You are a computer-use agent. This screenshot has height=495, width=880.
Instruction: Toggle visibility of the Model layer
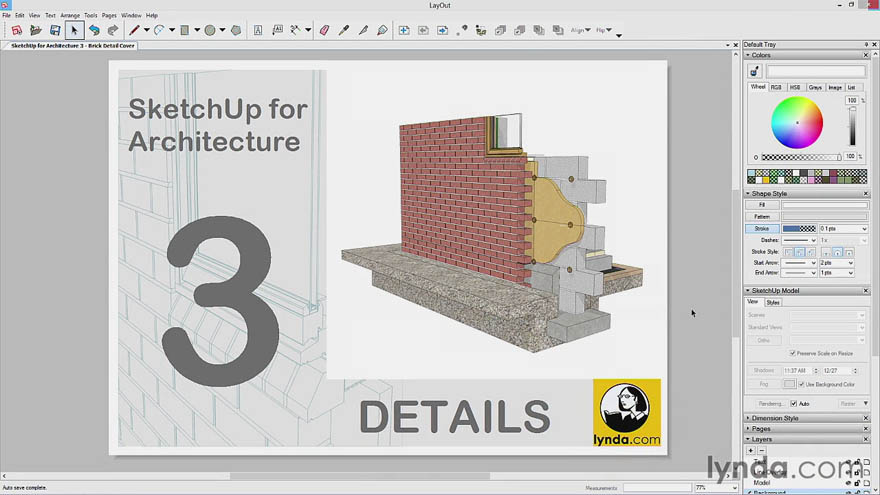848,483
